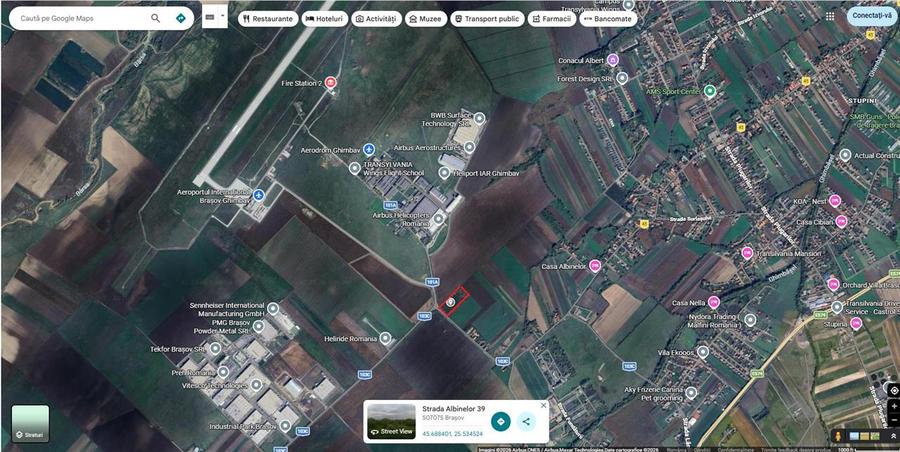This screenshot has height=452, width=900.
Task: Open the Straturi layers switcher
Action: pyautogui.click(x=30, y=424)
